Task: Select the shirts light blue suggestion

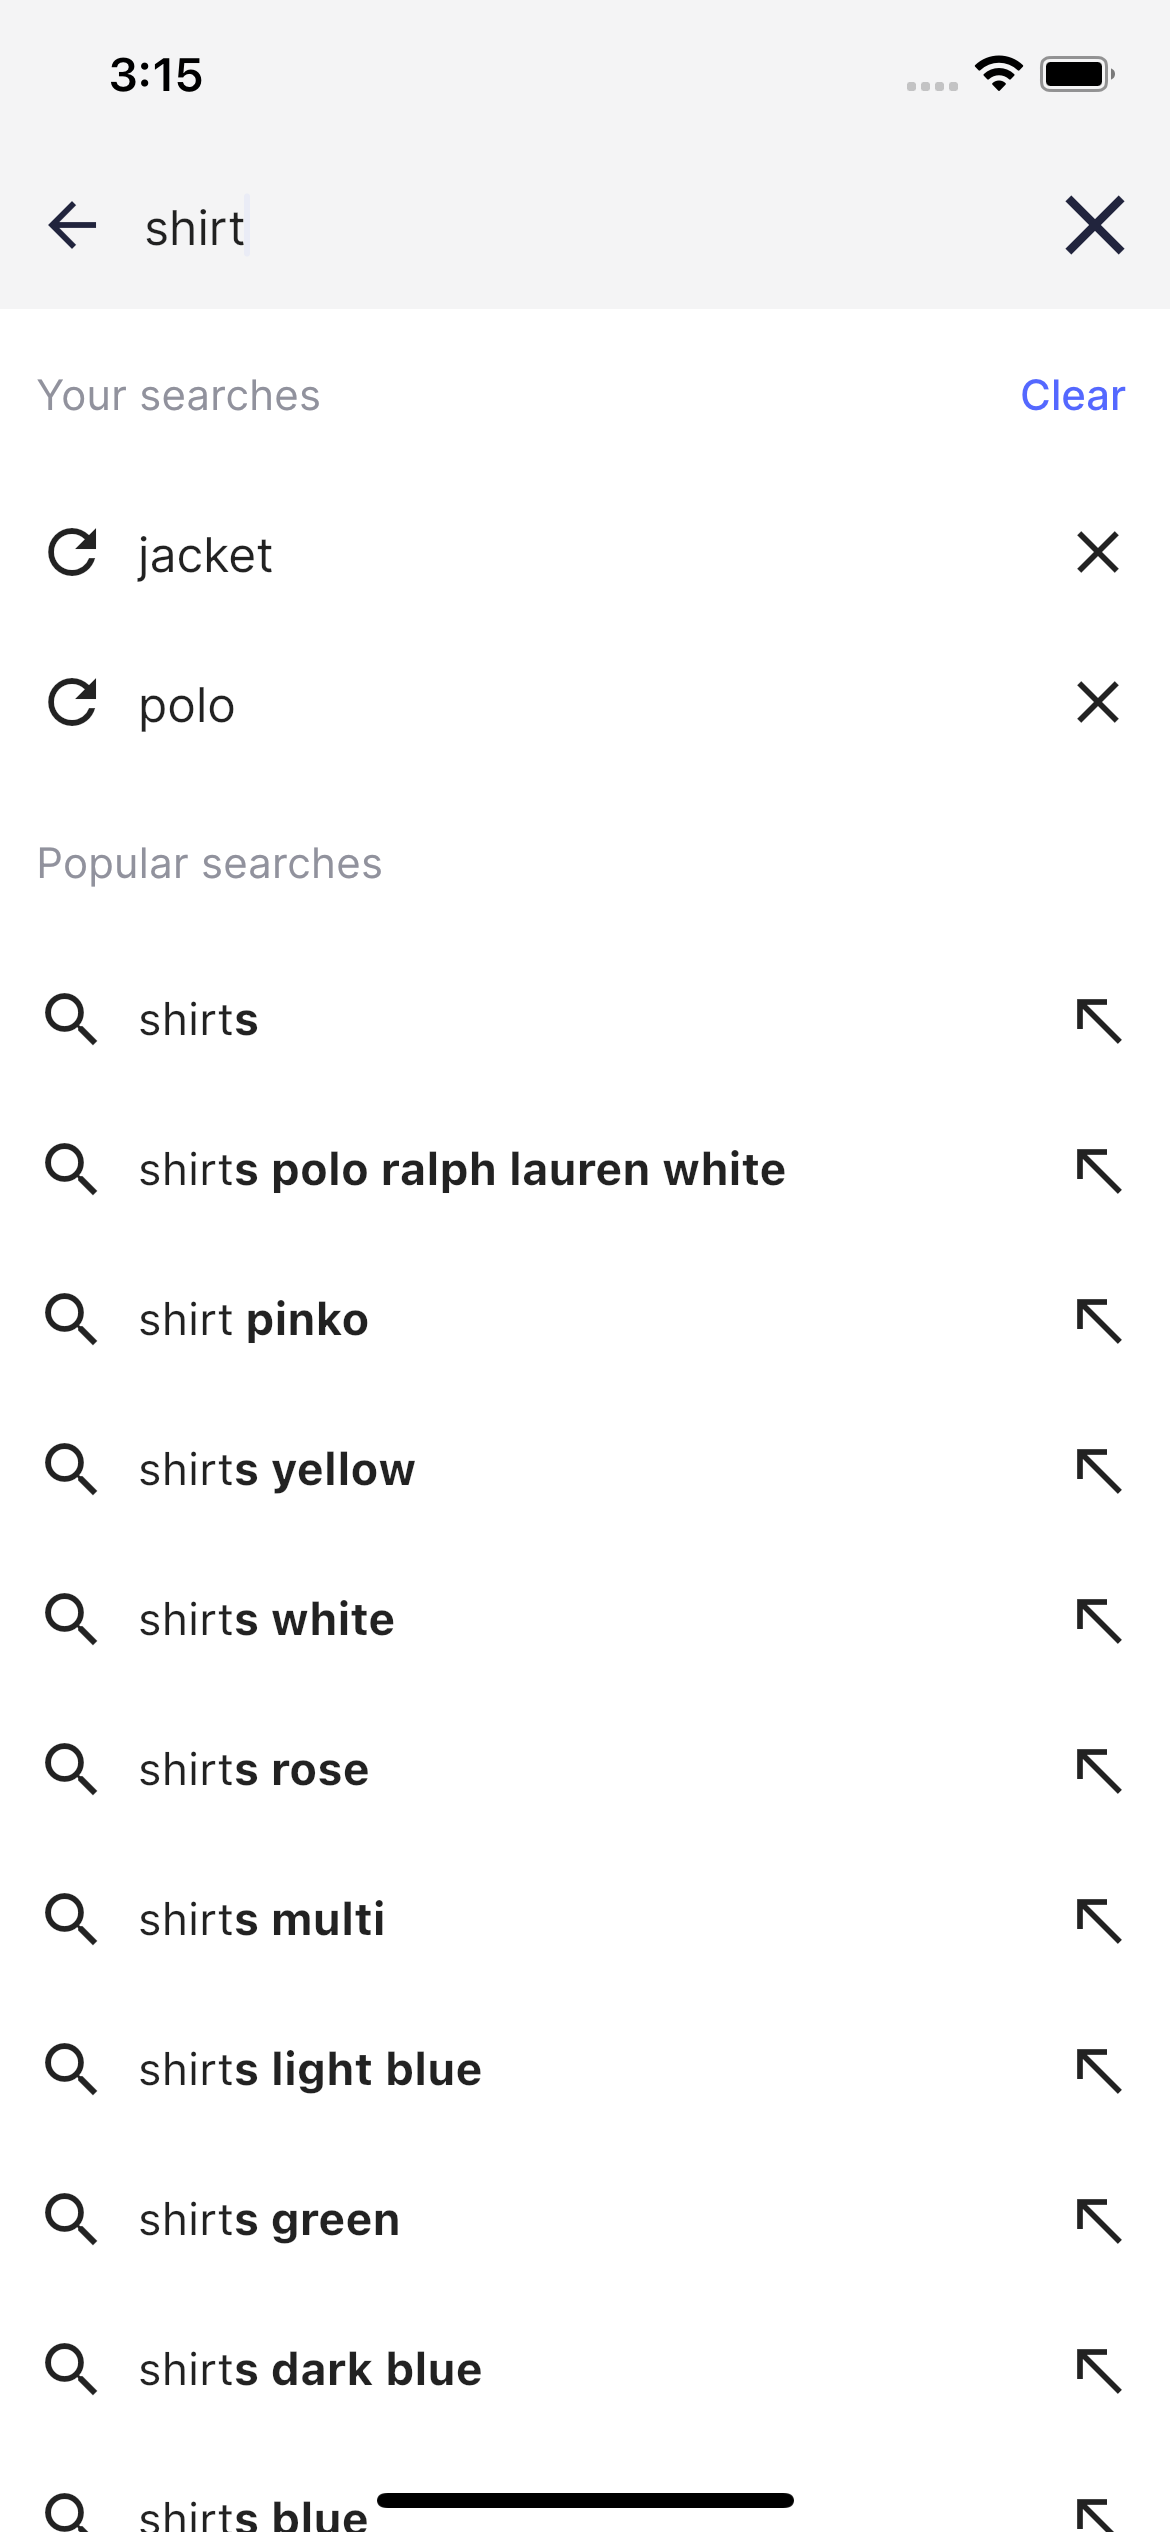Action: 309,2069
